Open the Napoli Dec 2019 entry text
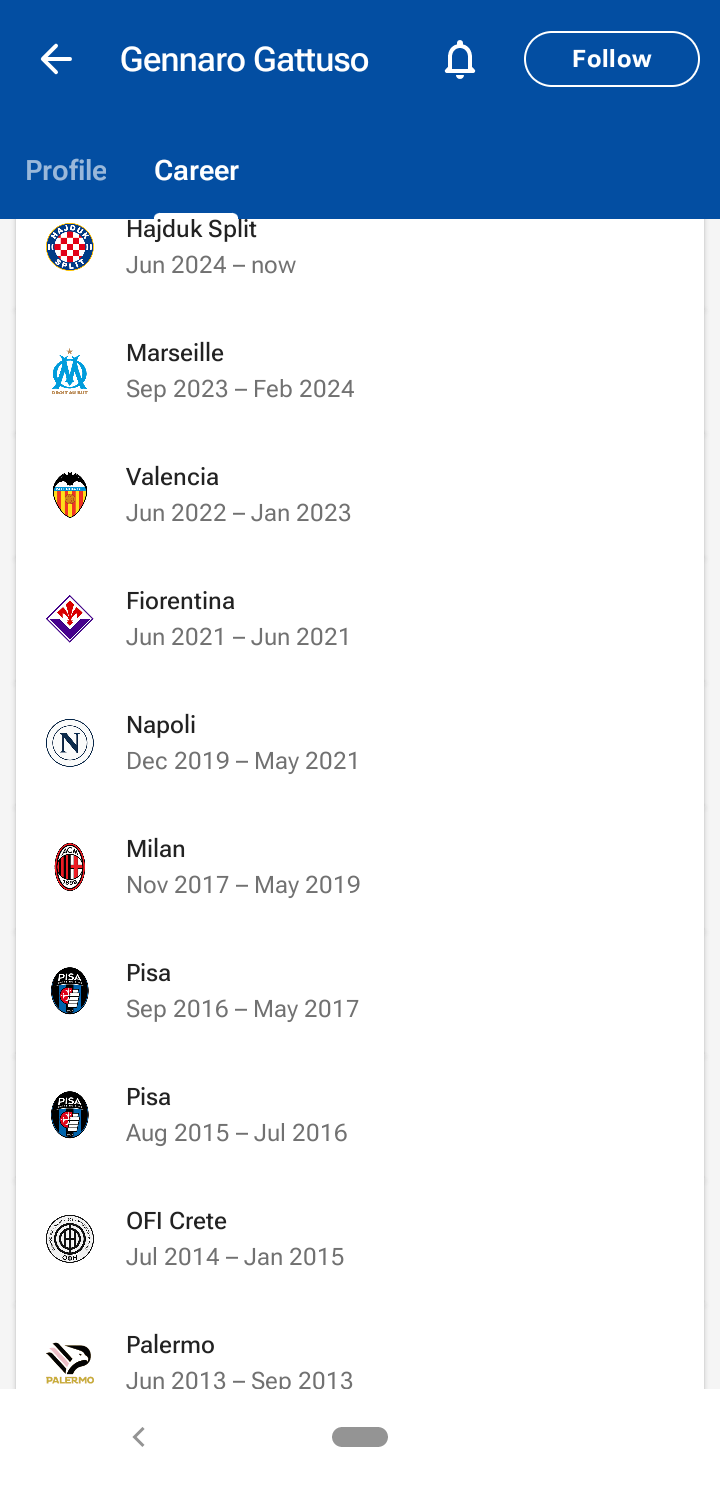Image resolution: width=720 pixels, height=1485 pixels. [x=242, y=743]
